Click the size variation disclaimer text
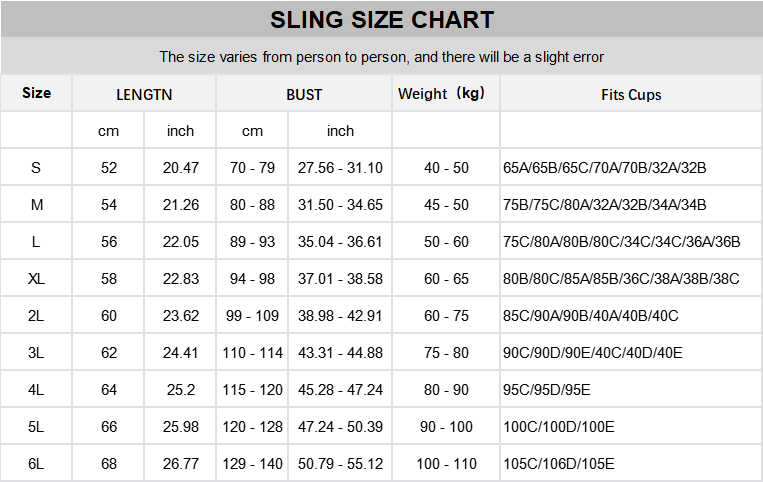Image resolution: width=763 pixels, height=482 pixels. 381,57
